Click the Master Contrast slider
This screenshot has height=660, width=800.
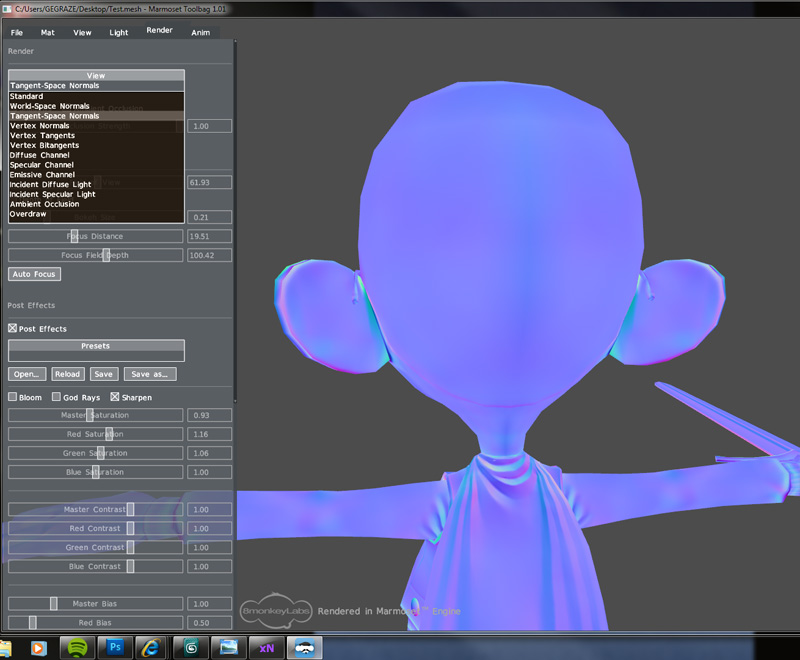point(95,510)
